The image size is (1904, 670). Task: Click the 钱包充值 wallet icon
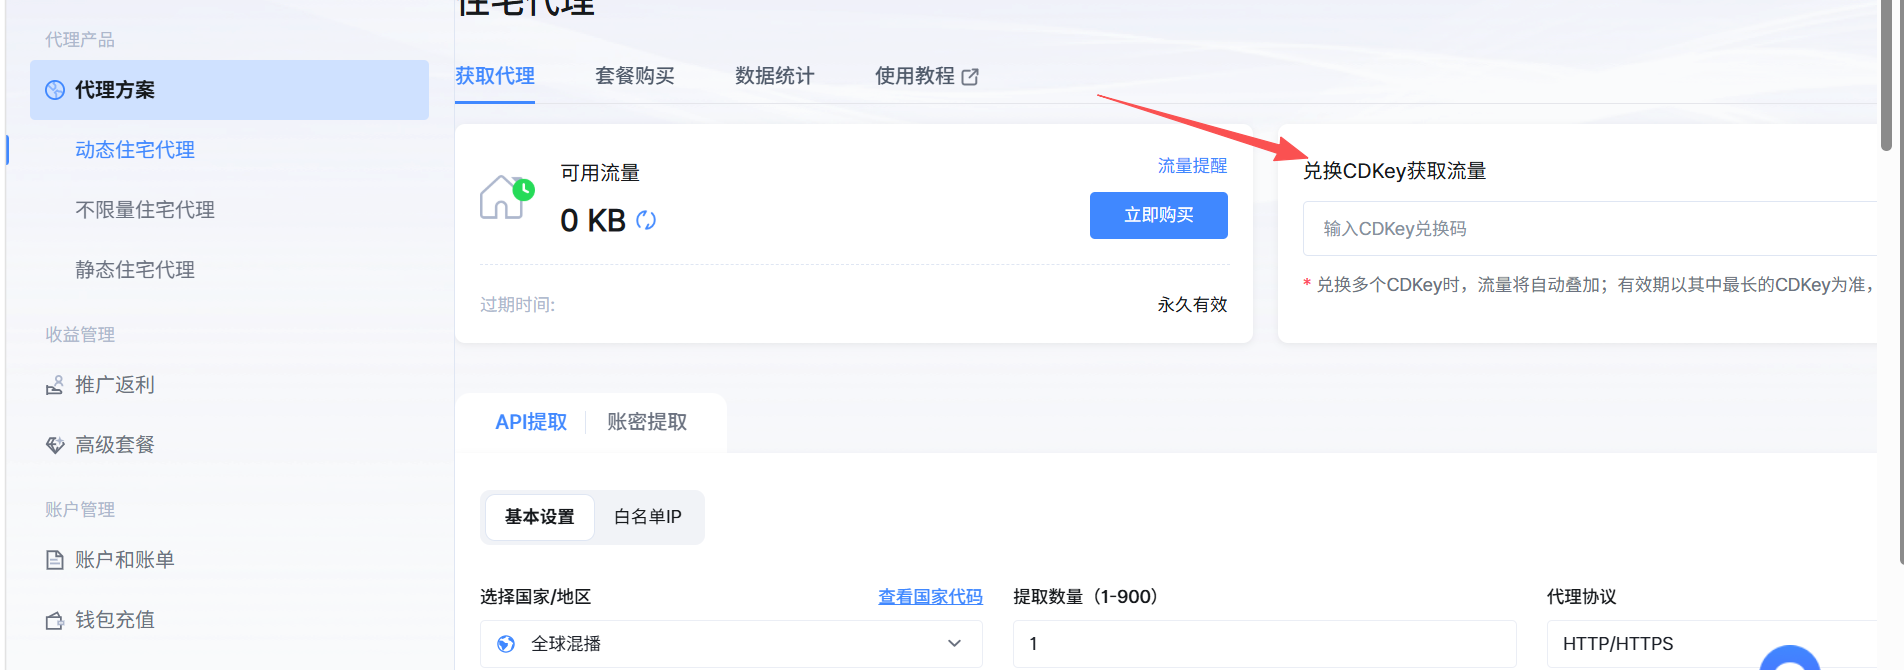[55, 621]
